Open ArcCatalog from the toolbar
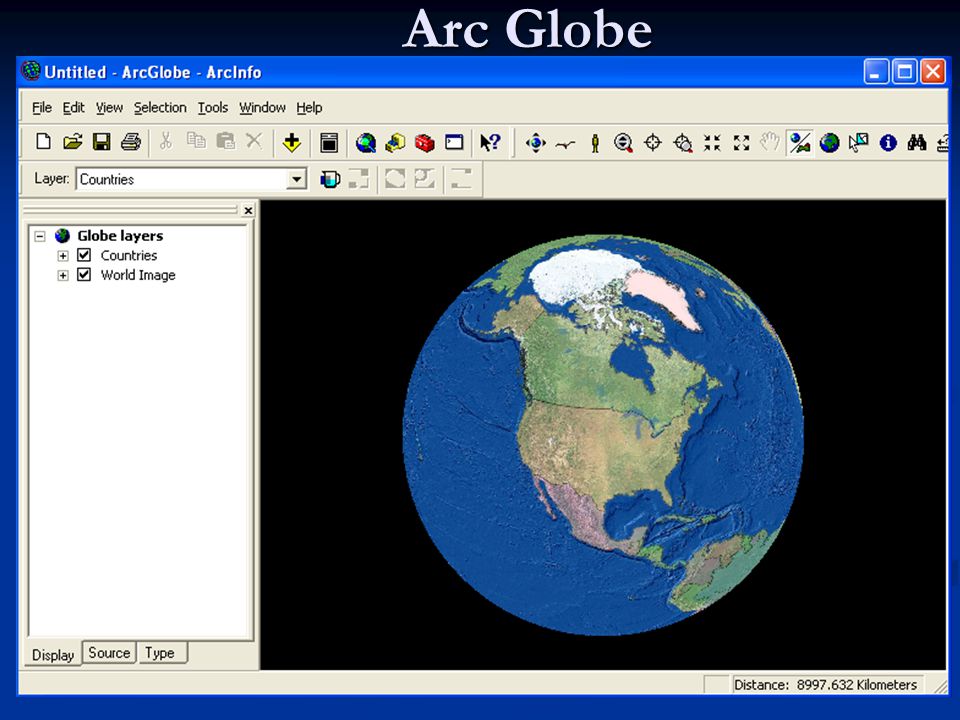This screenshot has width=960, height=720. 395,143
